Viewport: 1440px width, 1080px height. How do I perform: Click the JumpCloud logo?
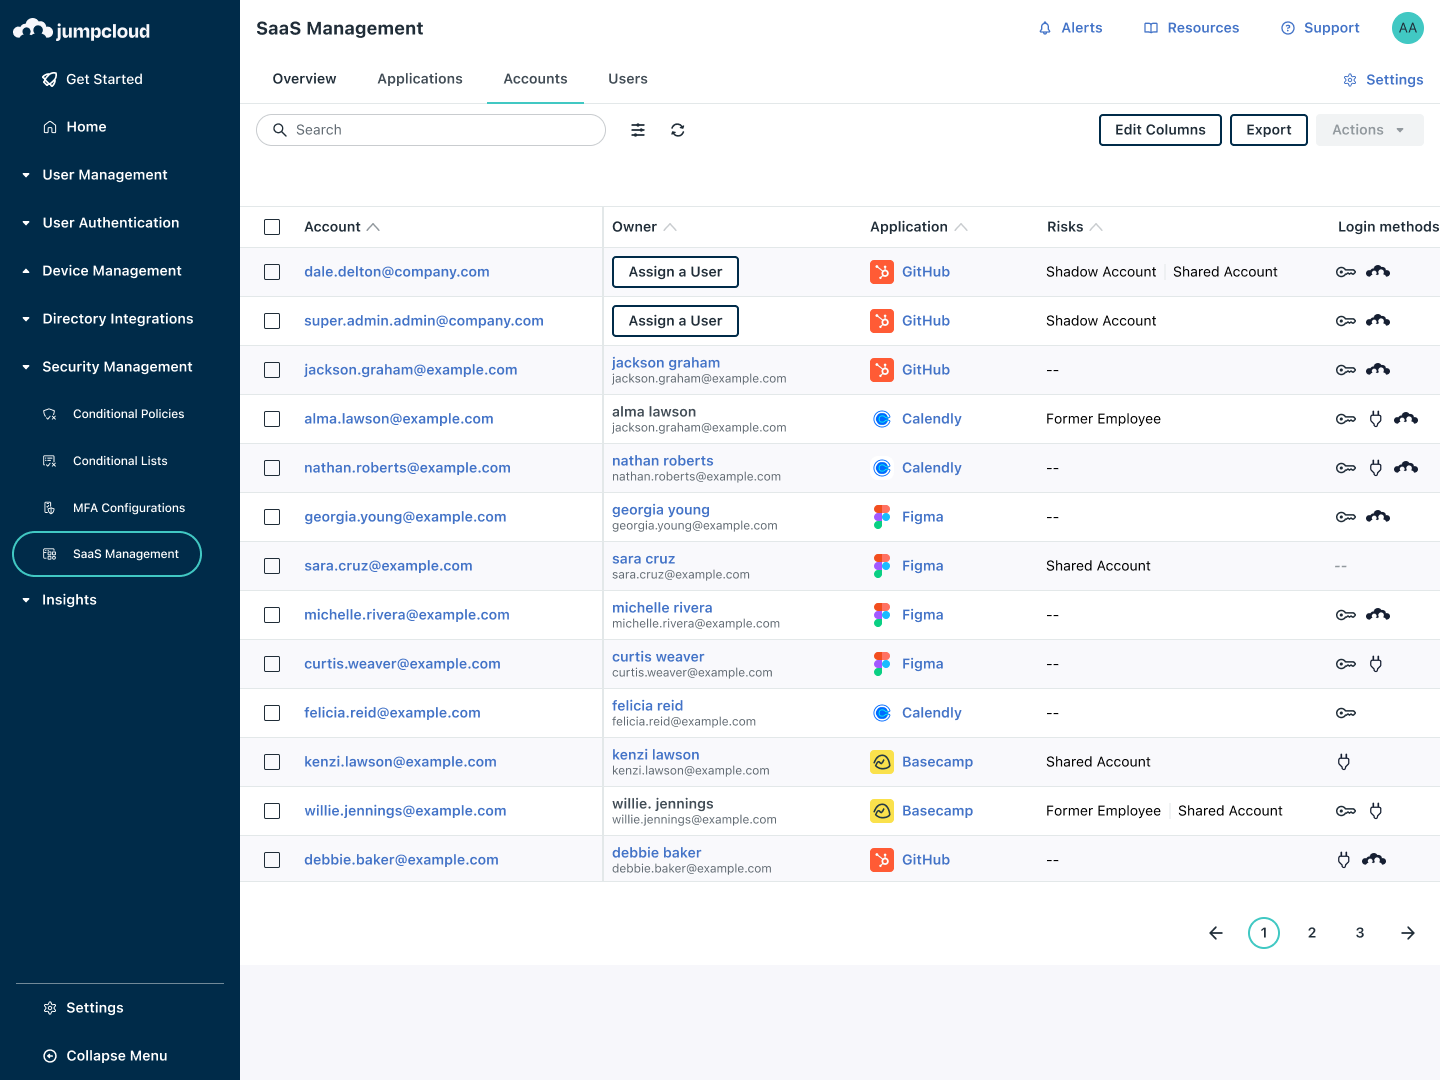coord(81,30)
